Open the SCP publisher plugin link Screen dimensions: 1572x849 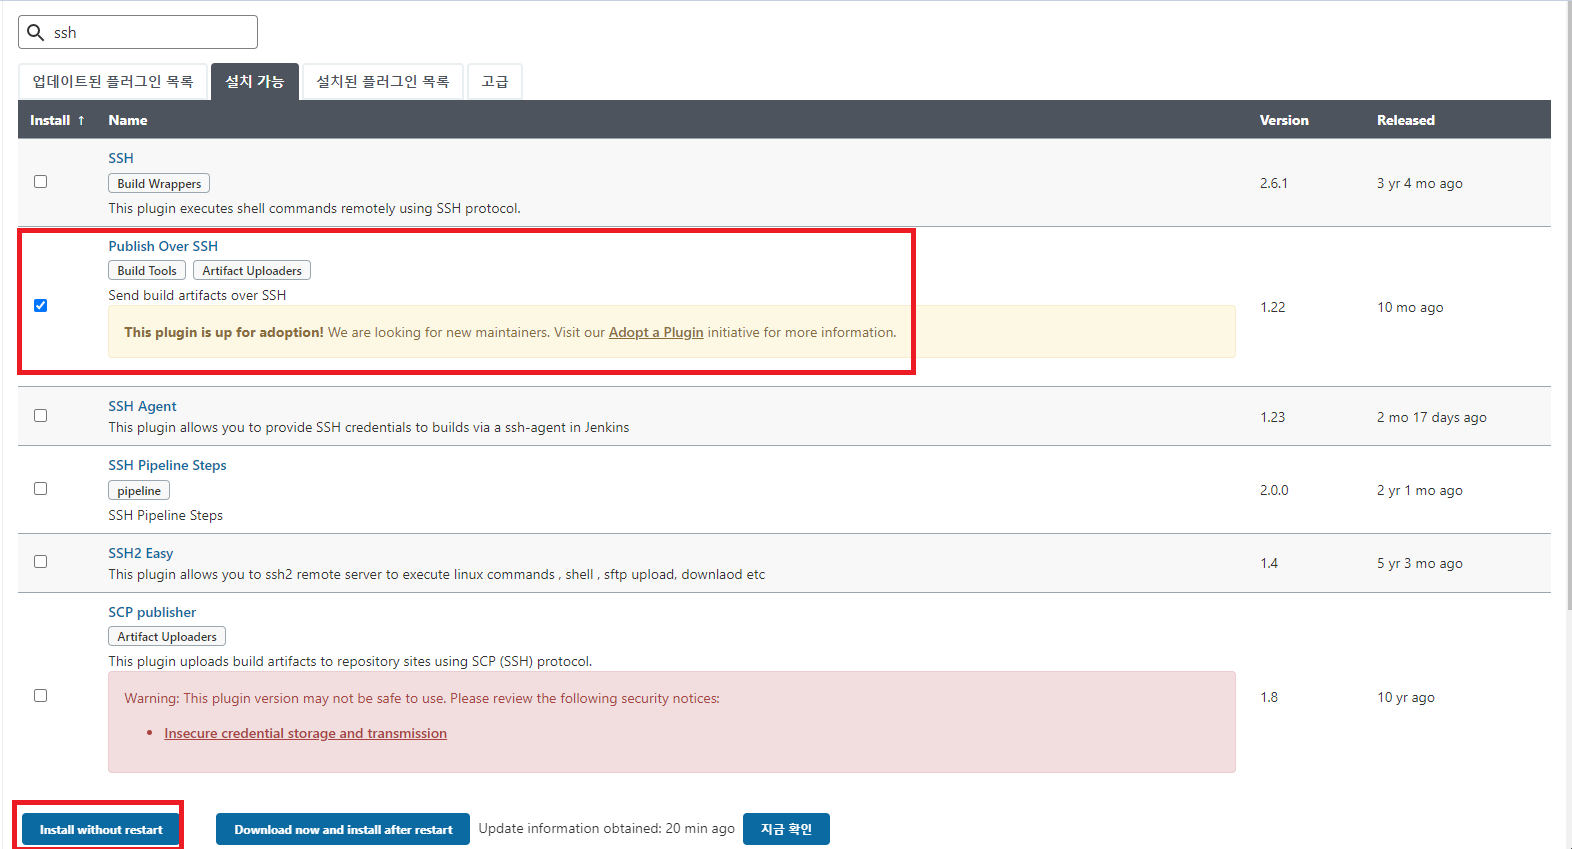coord(152,612)
